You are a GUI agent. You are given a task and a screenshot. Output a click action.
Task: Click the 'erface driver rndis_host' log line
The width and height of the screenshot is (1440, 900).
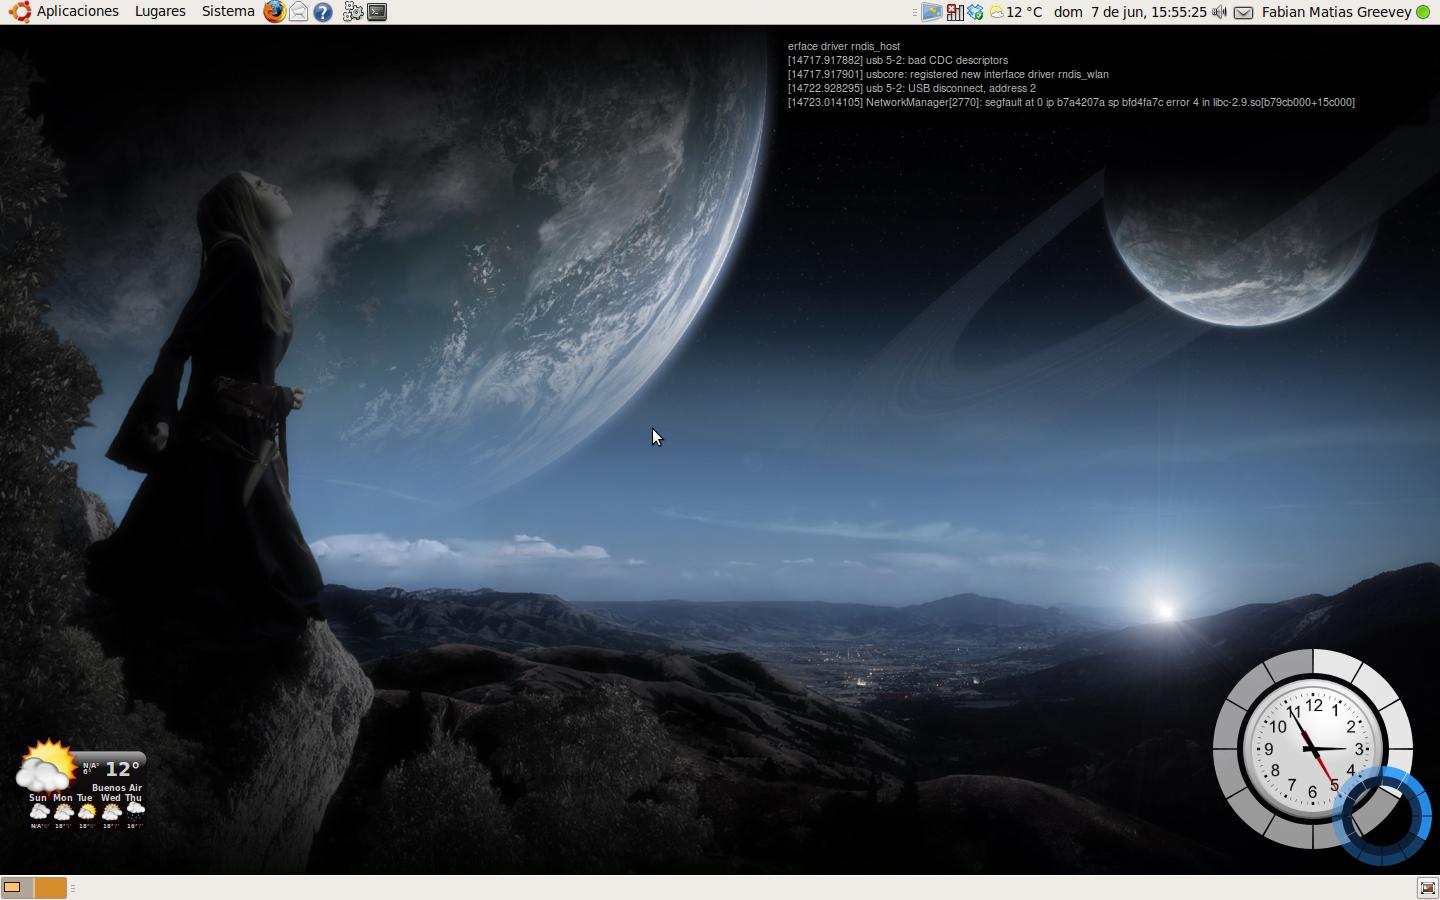[x=844, y=46]
